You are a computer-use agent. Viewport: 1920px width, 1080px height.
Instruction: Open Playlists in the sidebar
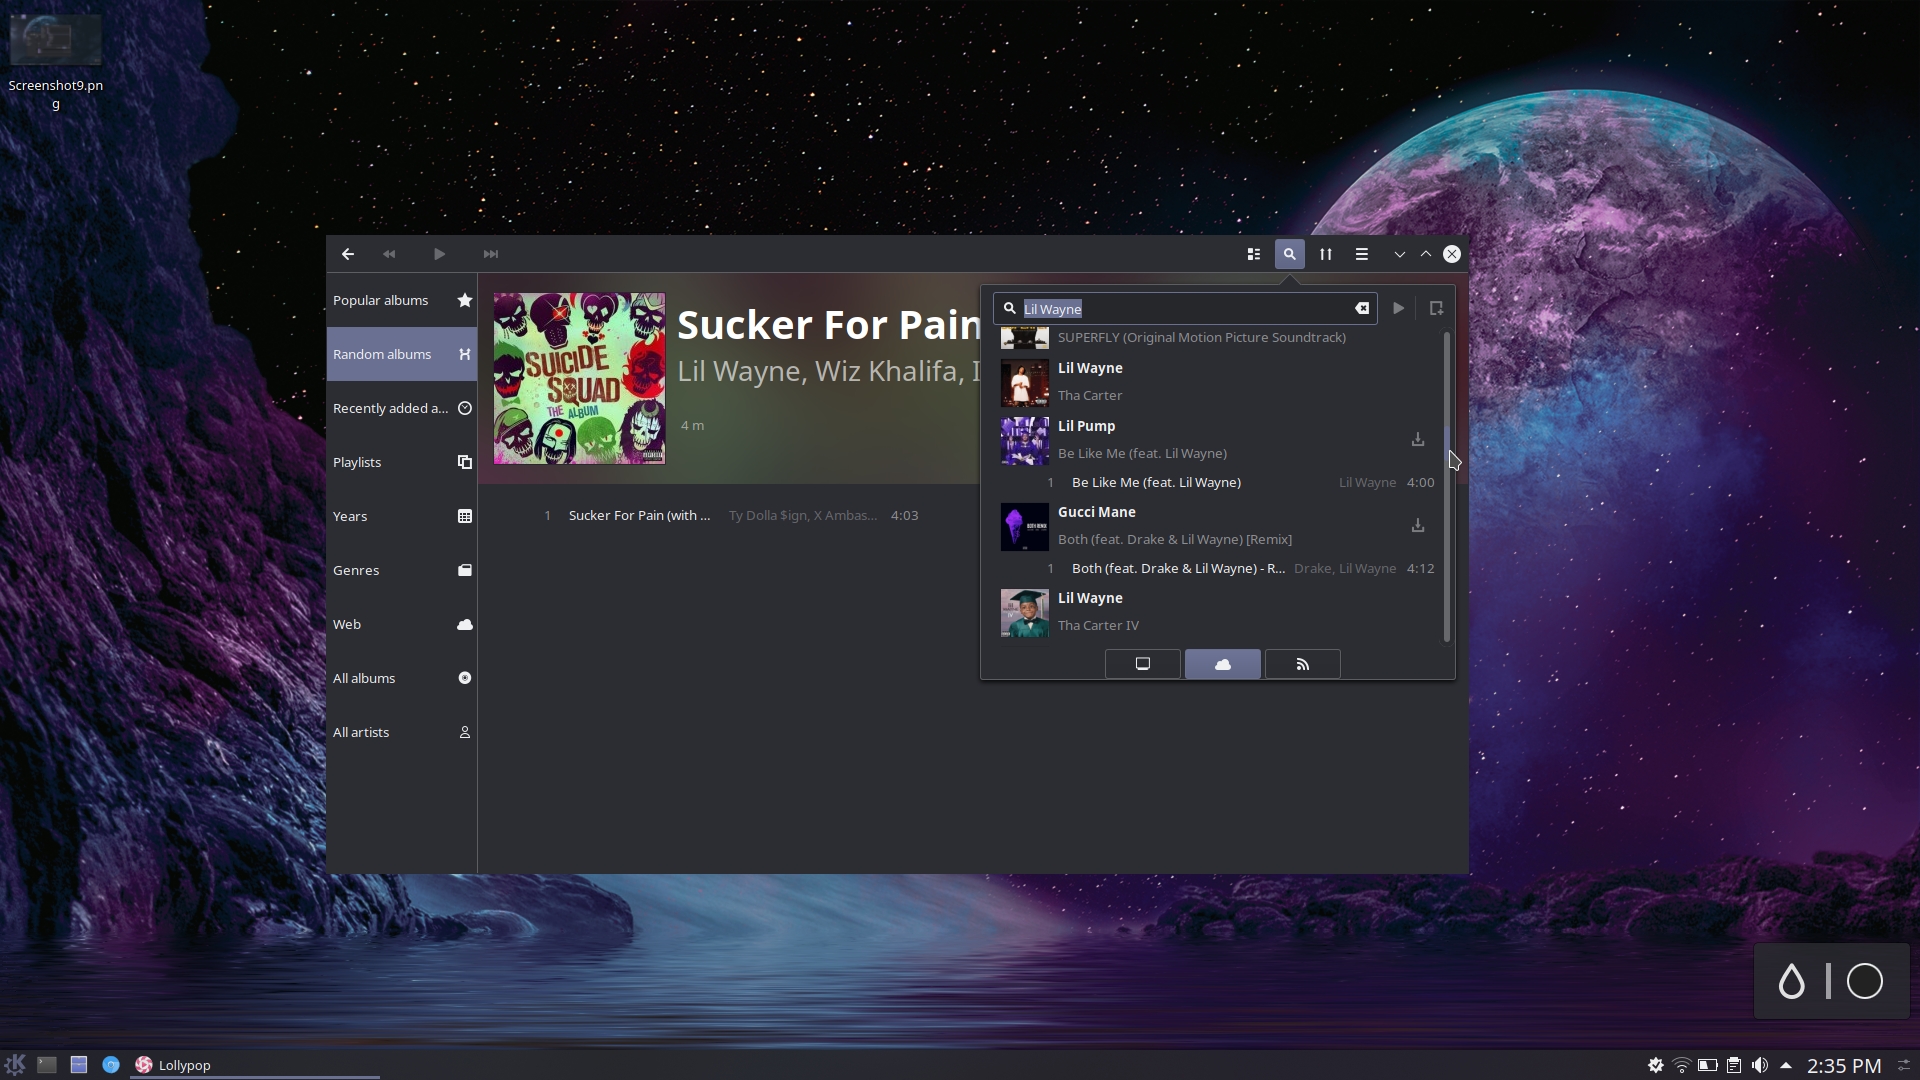(402, 462)
